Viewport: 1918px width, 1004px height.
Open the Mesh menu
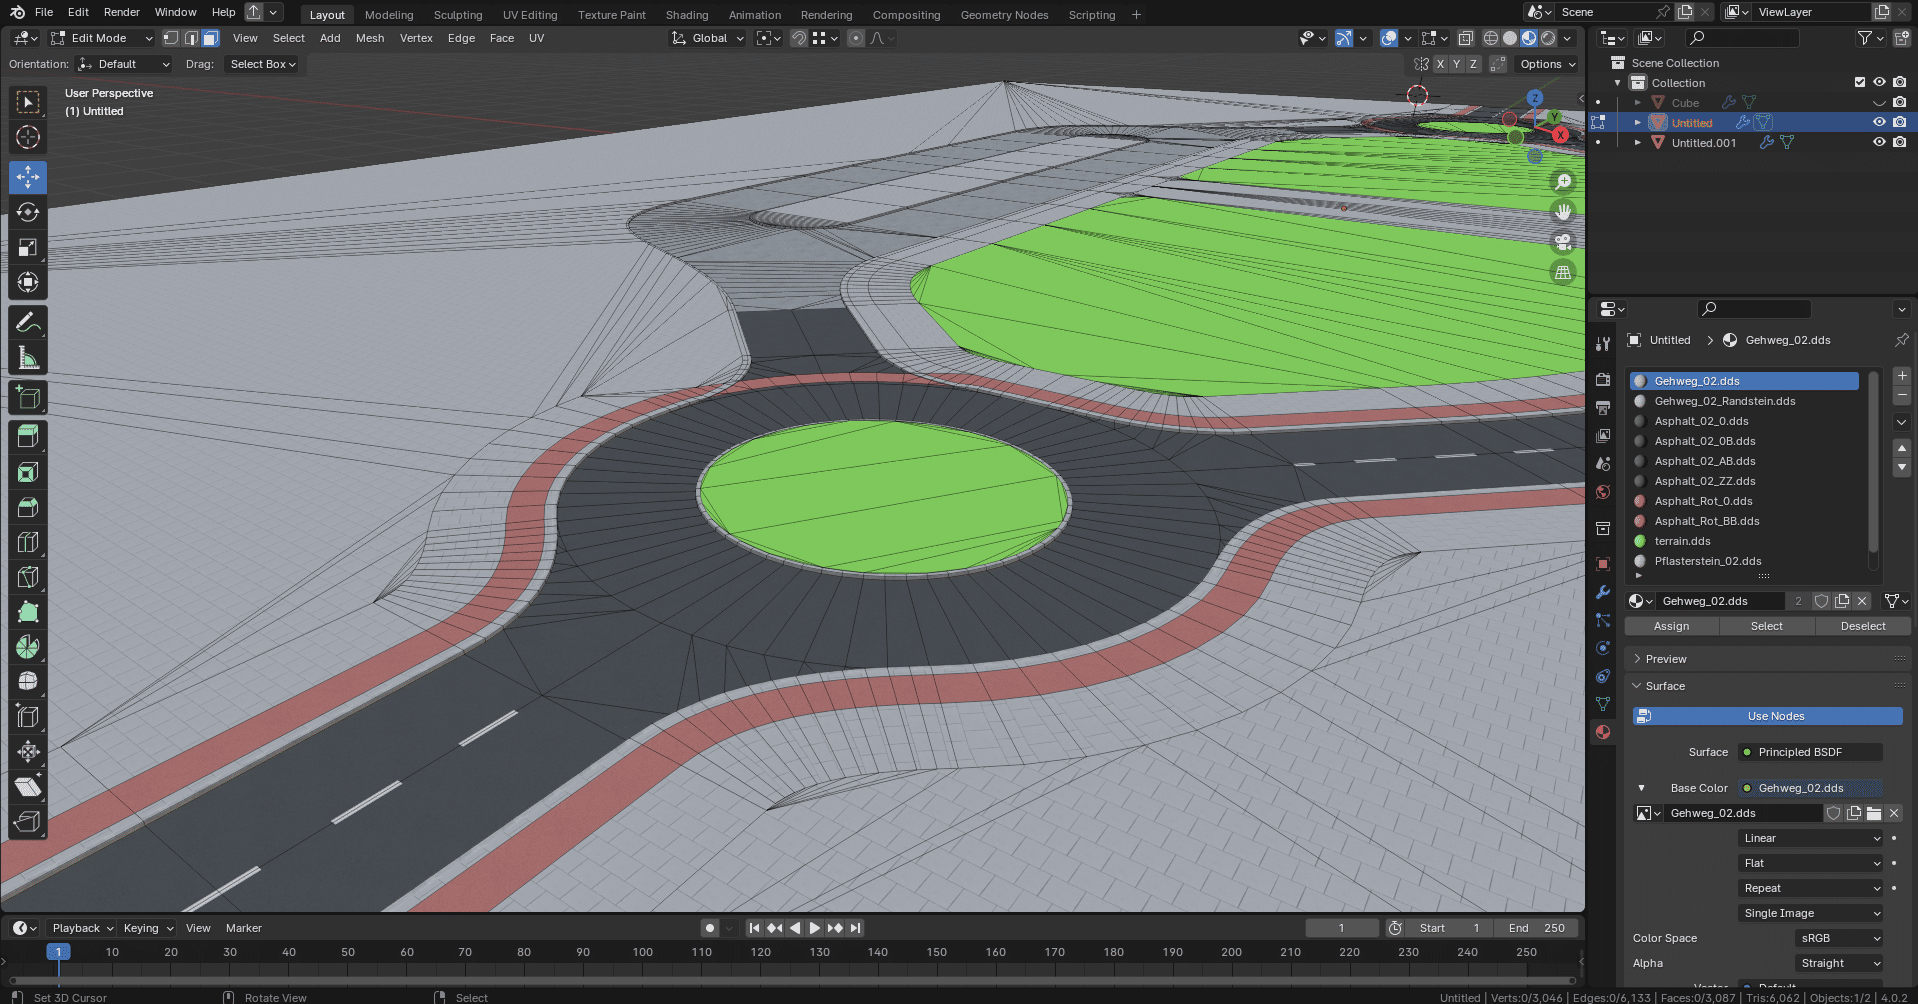369,38
